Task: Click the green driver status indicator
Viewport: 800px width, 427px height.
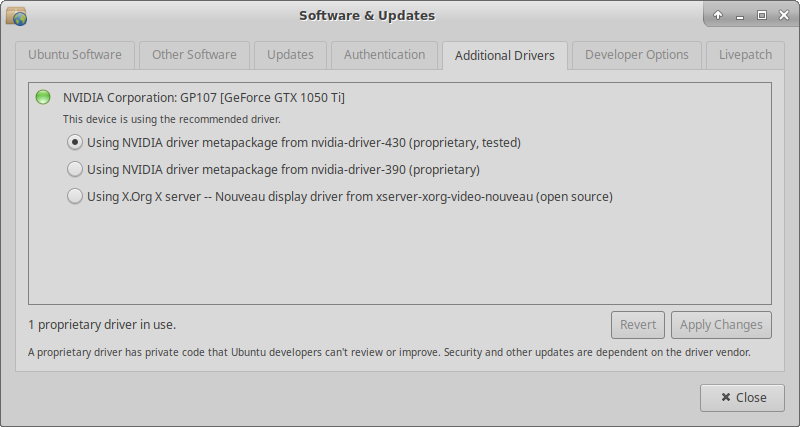Action: click(x=43, y=97)
